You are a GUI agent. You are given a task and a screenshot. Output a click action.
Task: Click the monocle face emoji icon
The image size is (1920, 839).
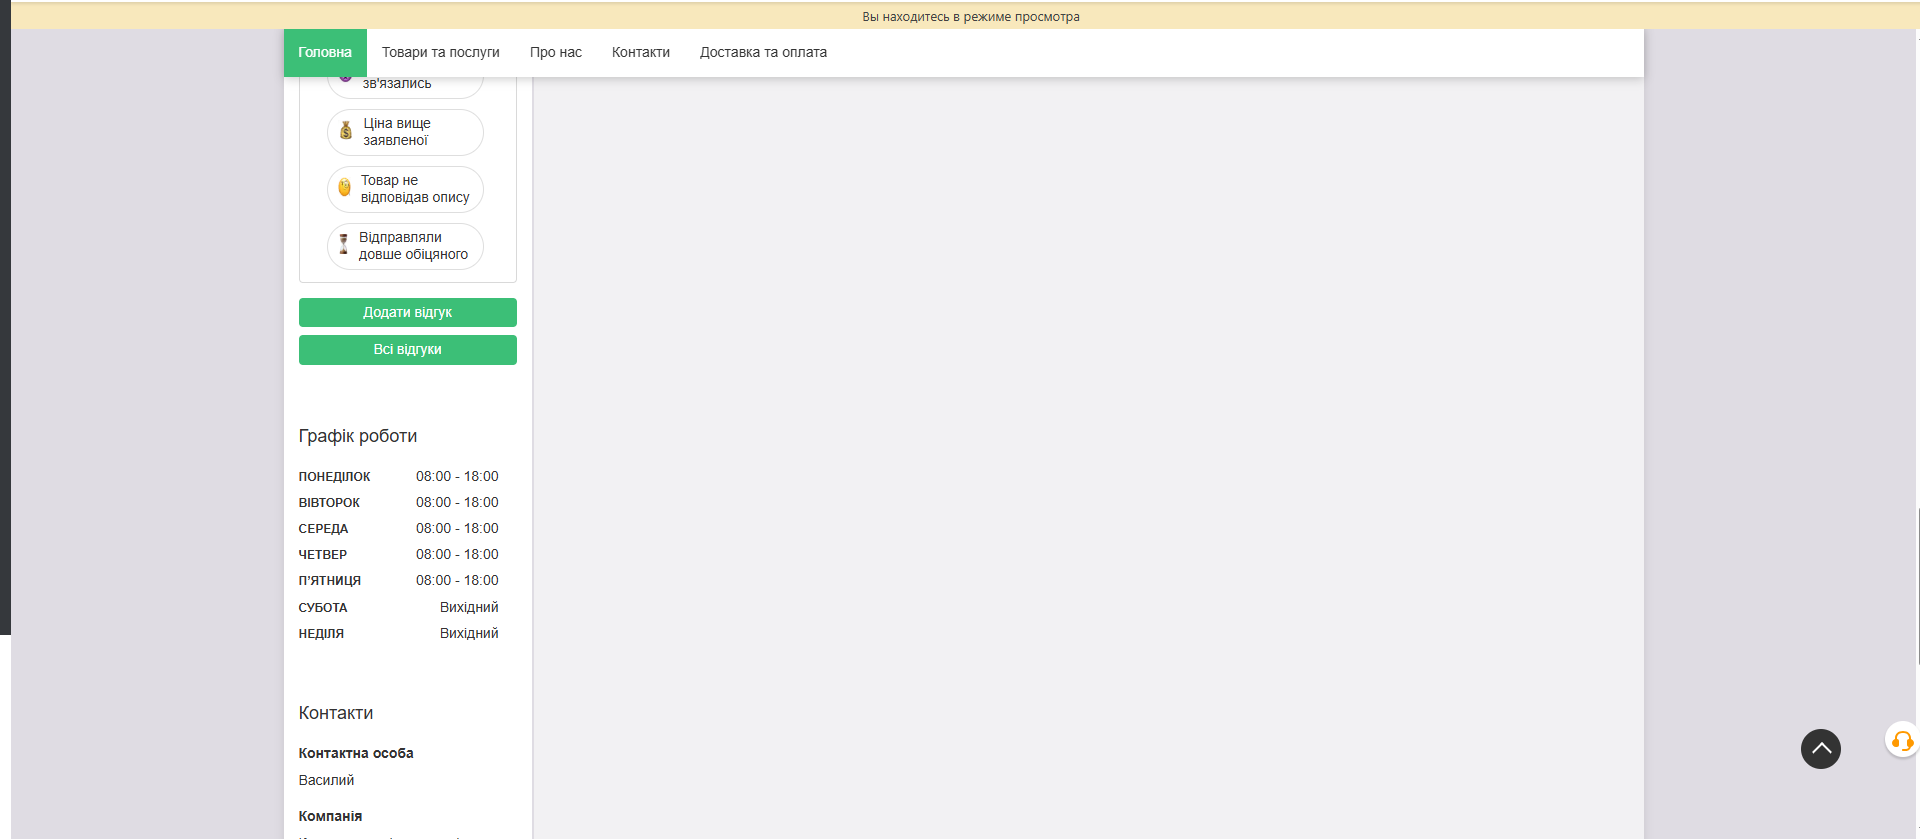[x=344, y=188]
